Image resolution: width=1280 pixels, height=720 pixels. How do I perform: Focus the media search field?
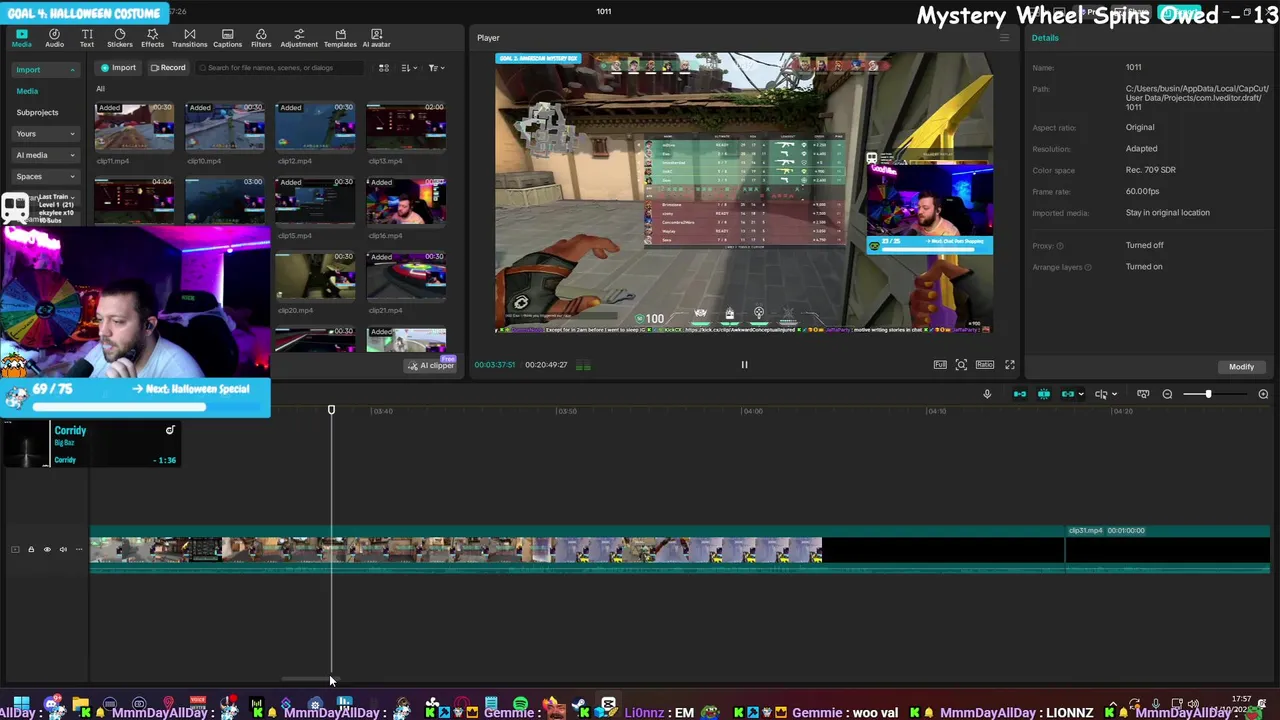(x=280, y=68)
